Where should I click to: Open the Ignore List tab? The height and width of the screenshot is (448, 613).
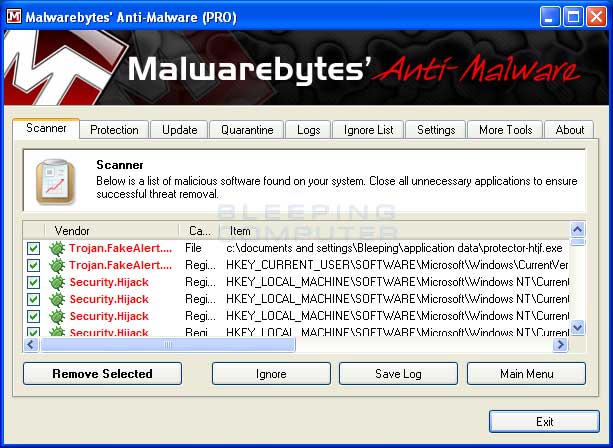(x=368, y=130)
